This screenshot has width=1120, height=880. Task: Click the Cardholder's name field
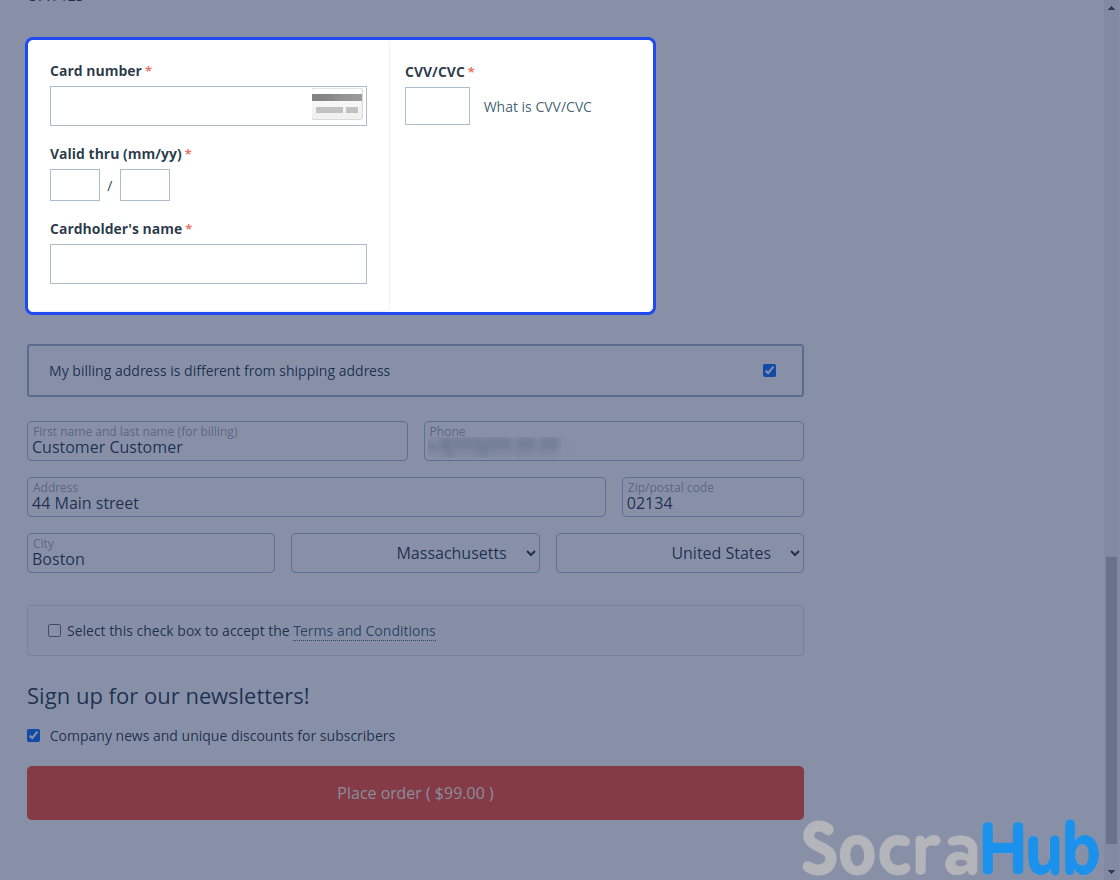coord(208,264)
